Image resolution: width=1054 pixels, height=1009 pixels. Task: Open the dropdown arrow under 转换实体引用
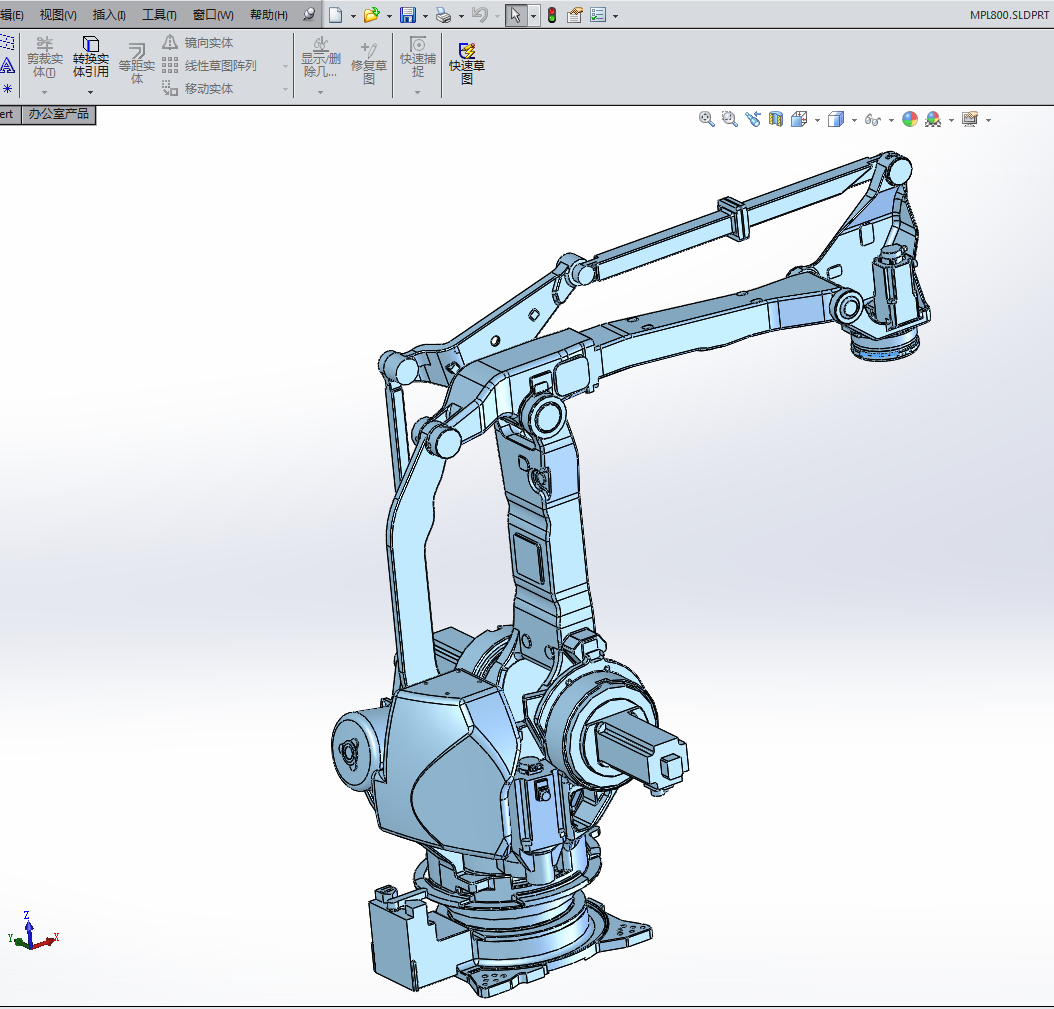90,92
